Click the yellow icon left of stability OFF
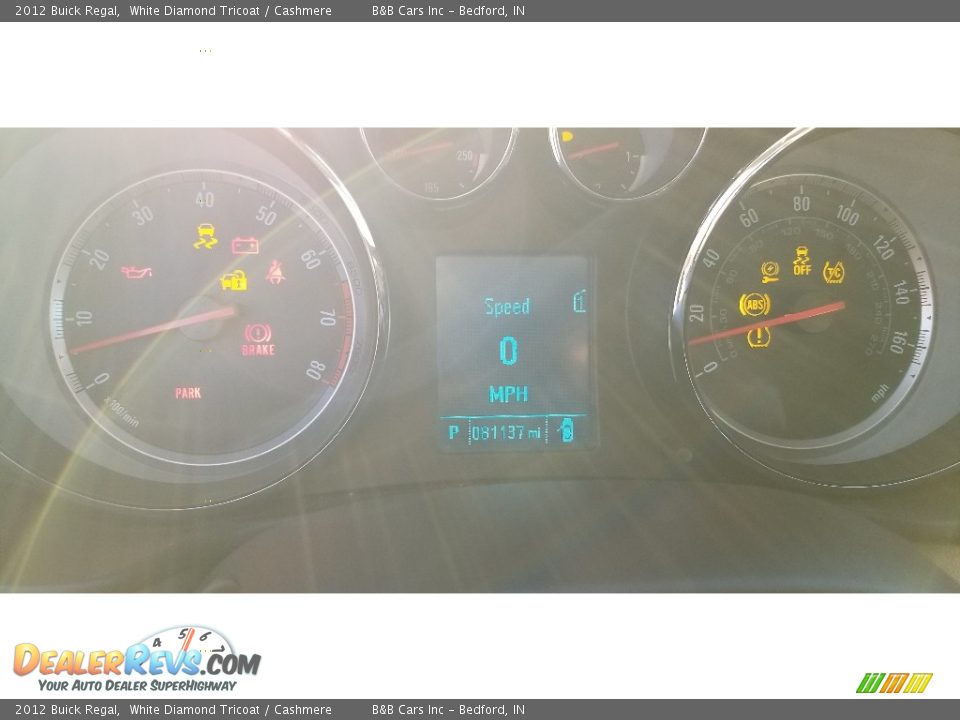Screen dimensions: 960x720 (770, 271)
